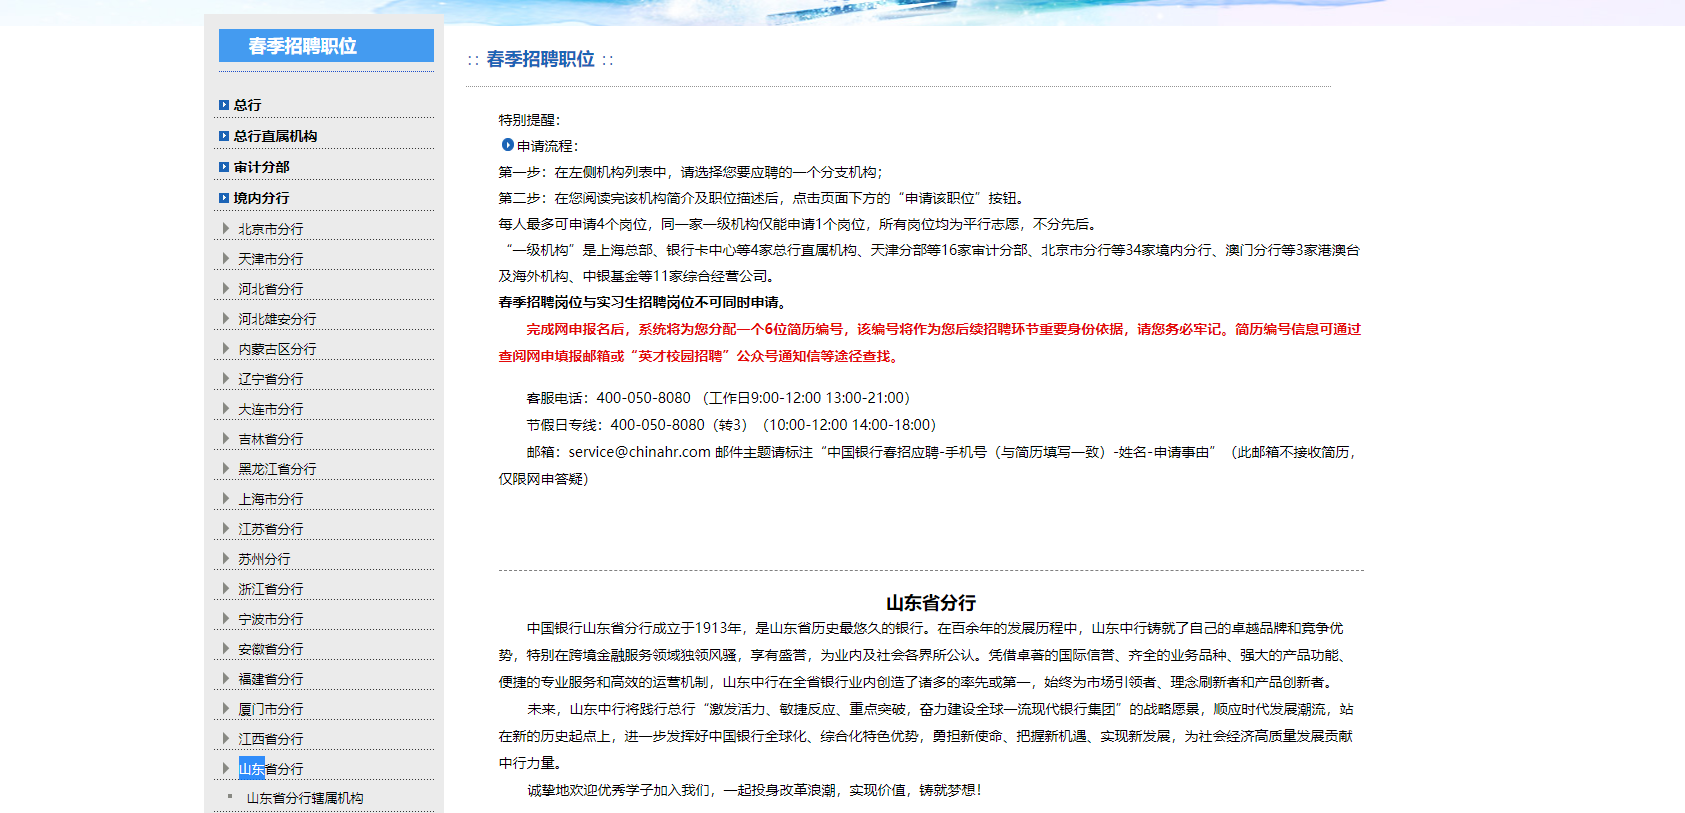
Task: Click the 春季招聘职位 page heading
Action: click(x=540, y=59)
